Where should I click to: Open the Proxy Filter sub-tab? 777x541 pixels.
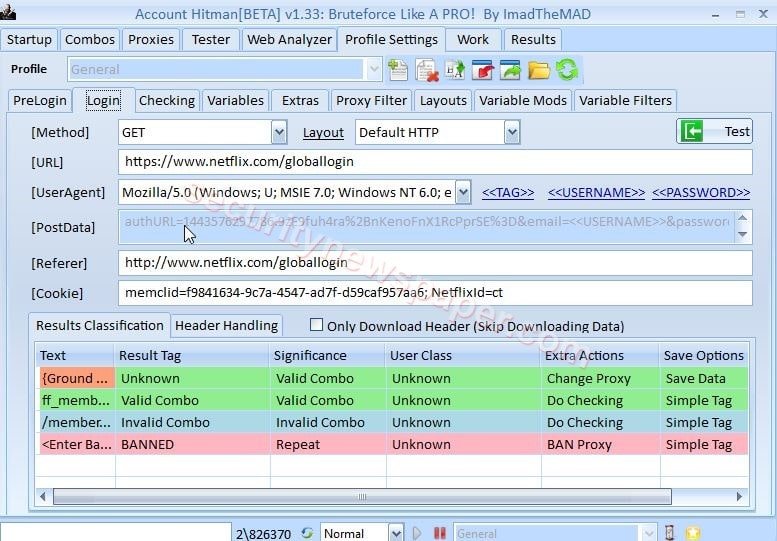tap(371, 101)
